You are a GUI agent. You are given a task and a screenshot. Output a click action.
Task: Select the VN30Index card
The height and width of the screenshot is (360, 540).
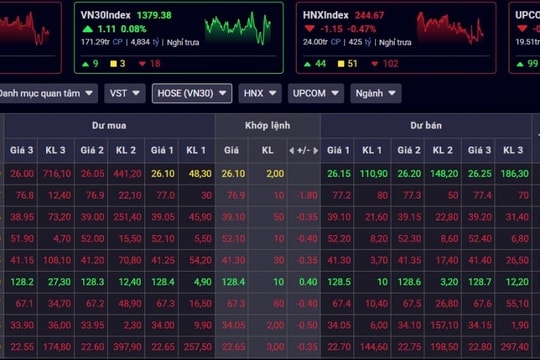(x=179, y=38)
